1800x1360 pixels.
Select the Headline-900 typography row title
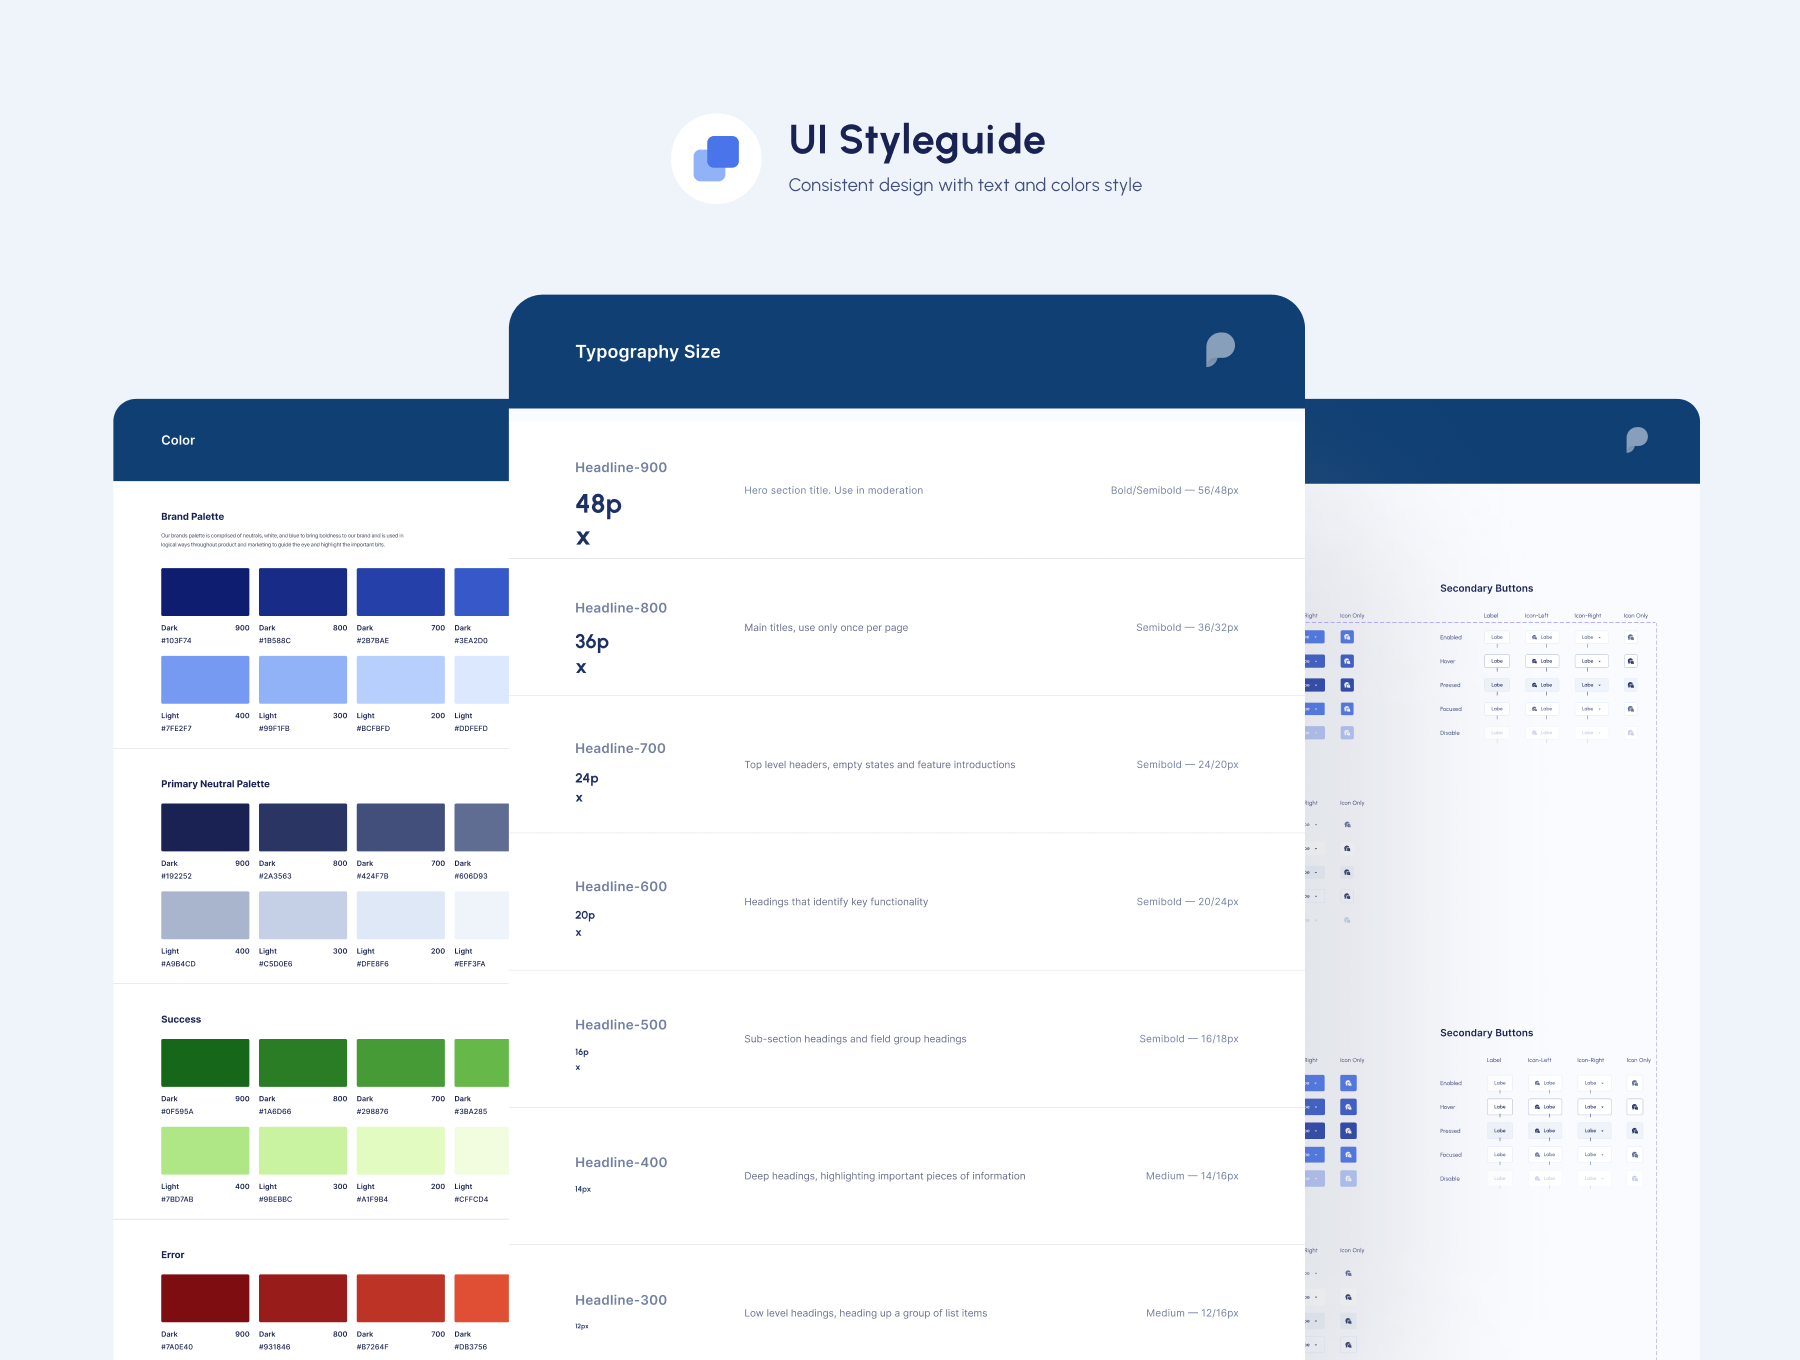[621, 467]
